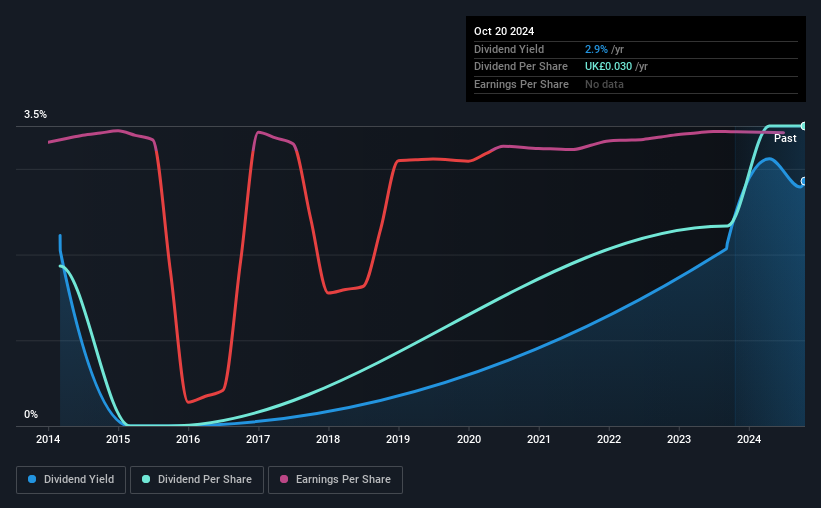Click the 0% y-axis label
This screenshot has width=821, height=508.
pyautogui.click(x=31, y=414)
